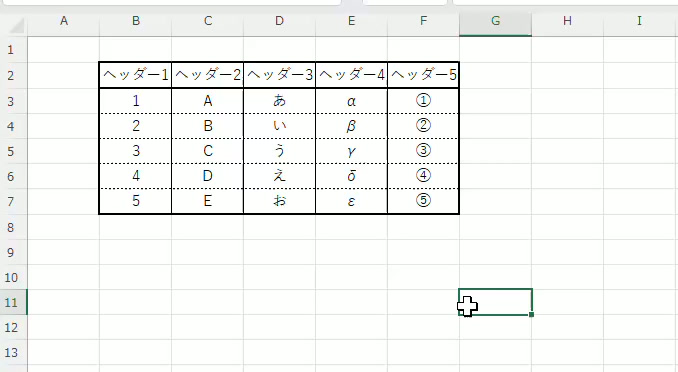
Task: Click fill handle of selected cell G11
Action: [531, 314]
